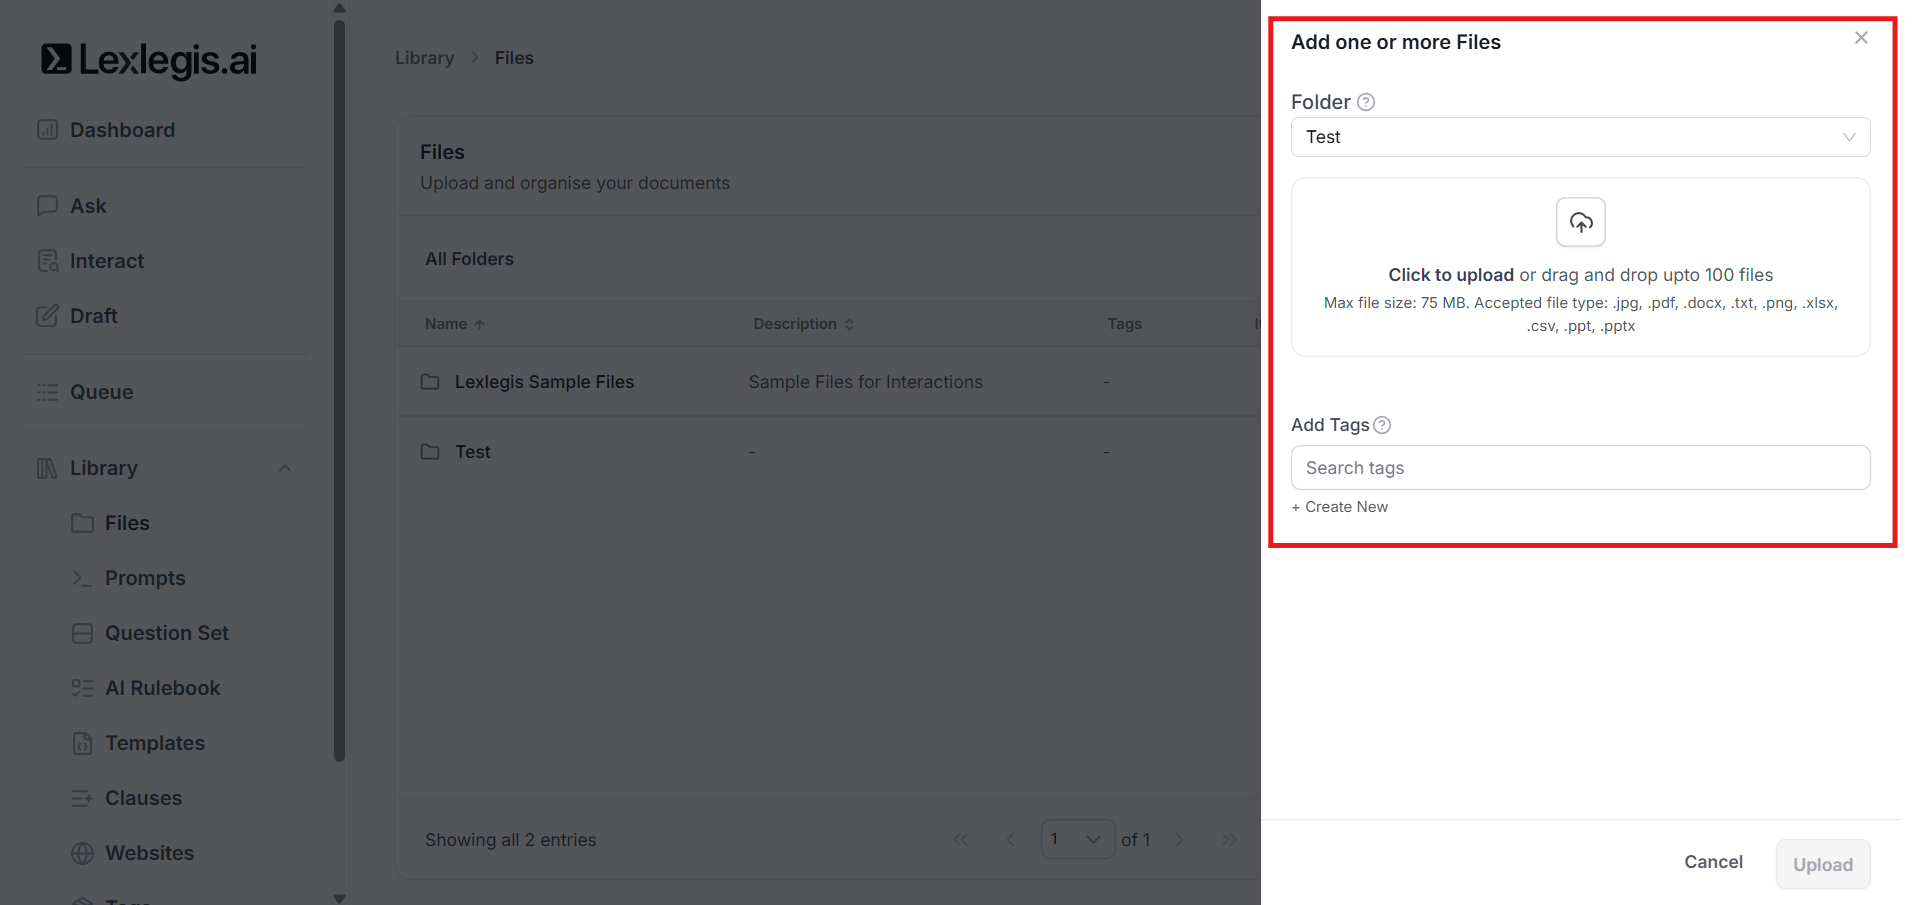Open the page number dropdown
The image size is (1918, 905).
pos(1077,839)
